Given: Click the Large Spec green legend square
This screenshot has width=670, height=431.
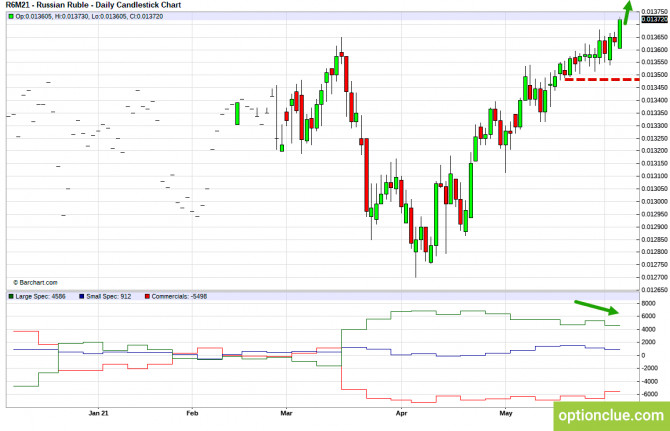Looking at the screenshot, I should pos(11,296).
